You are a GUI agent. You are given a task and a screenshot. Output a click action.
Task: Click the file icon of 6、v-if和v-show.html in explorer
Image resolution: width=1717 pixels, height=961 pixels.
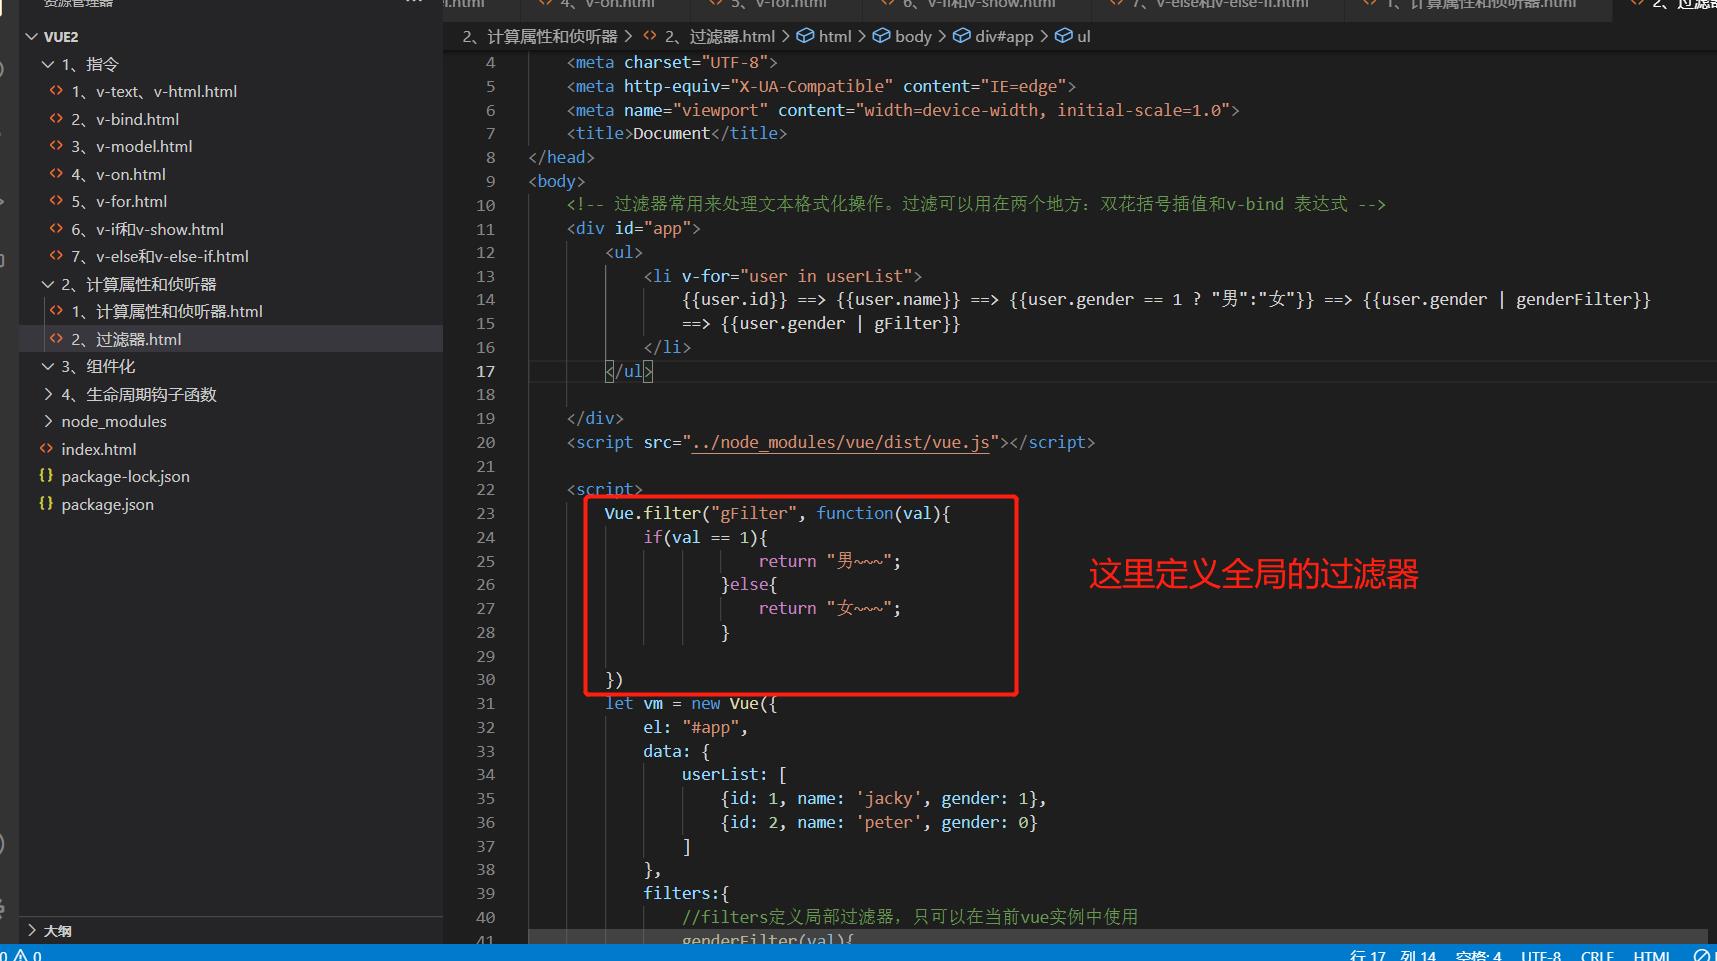[x=56, y=229]
